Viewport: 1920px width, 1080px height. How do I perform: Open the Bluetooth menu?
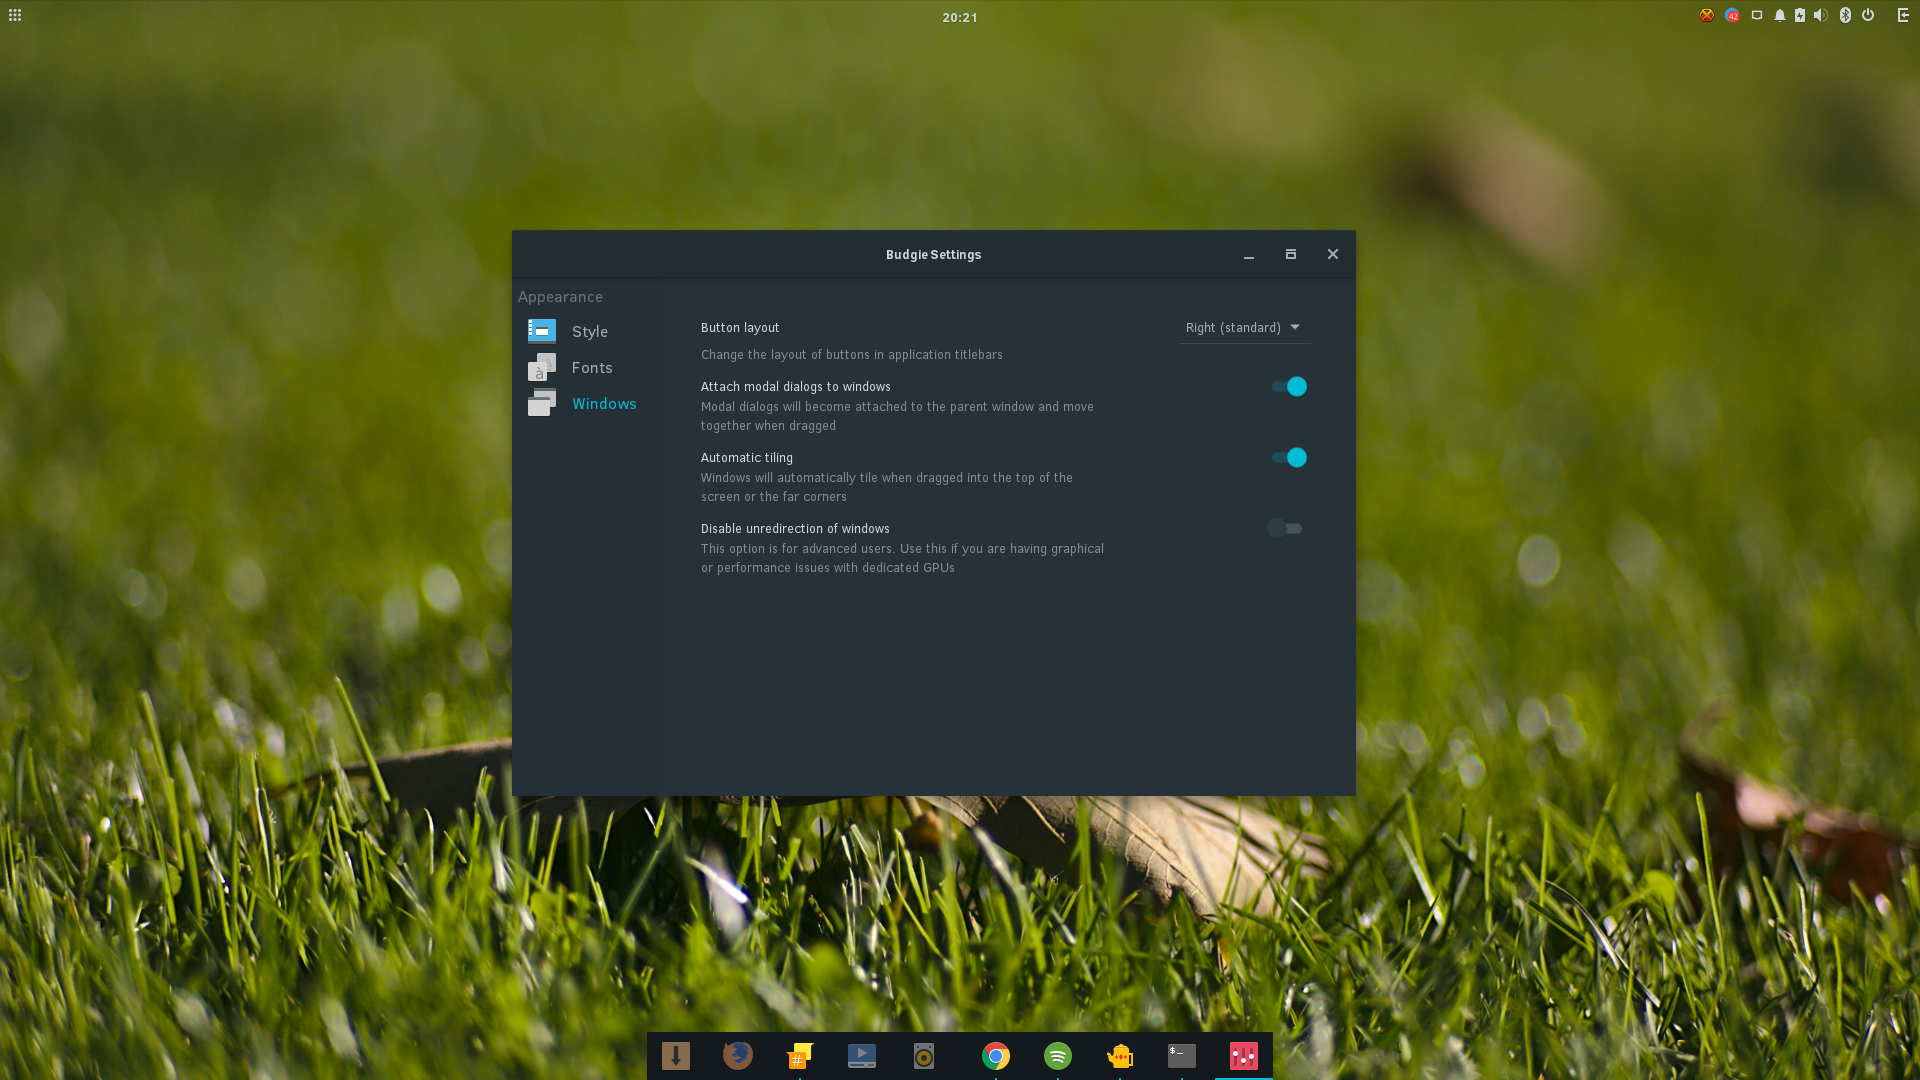1846,15
